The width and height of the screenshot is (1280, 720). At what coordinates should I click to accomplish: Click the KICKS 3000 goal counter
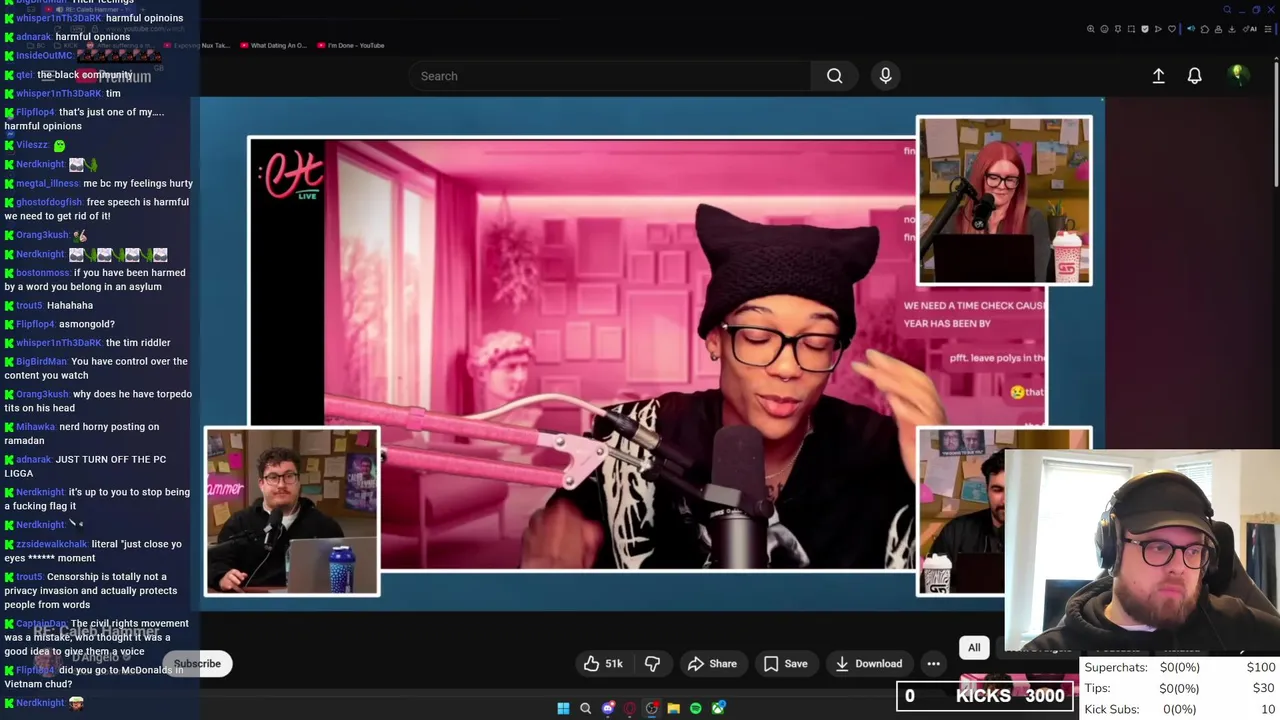(x=986, y=696)
